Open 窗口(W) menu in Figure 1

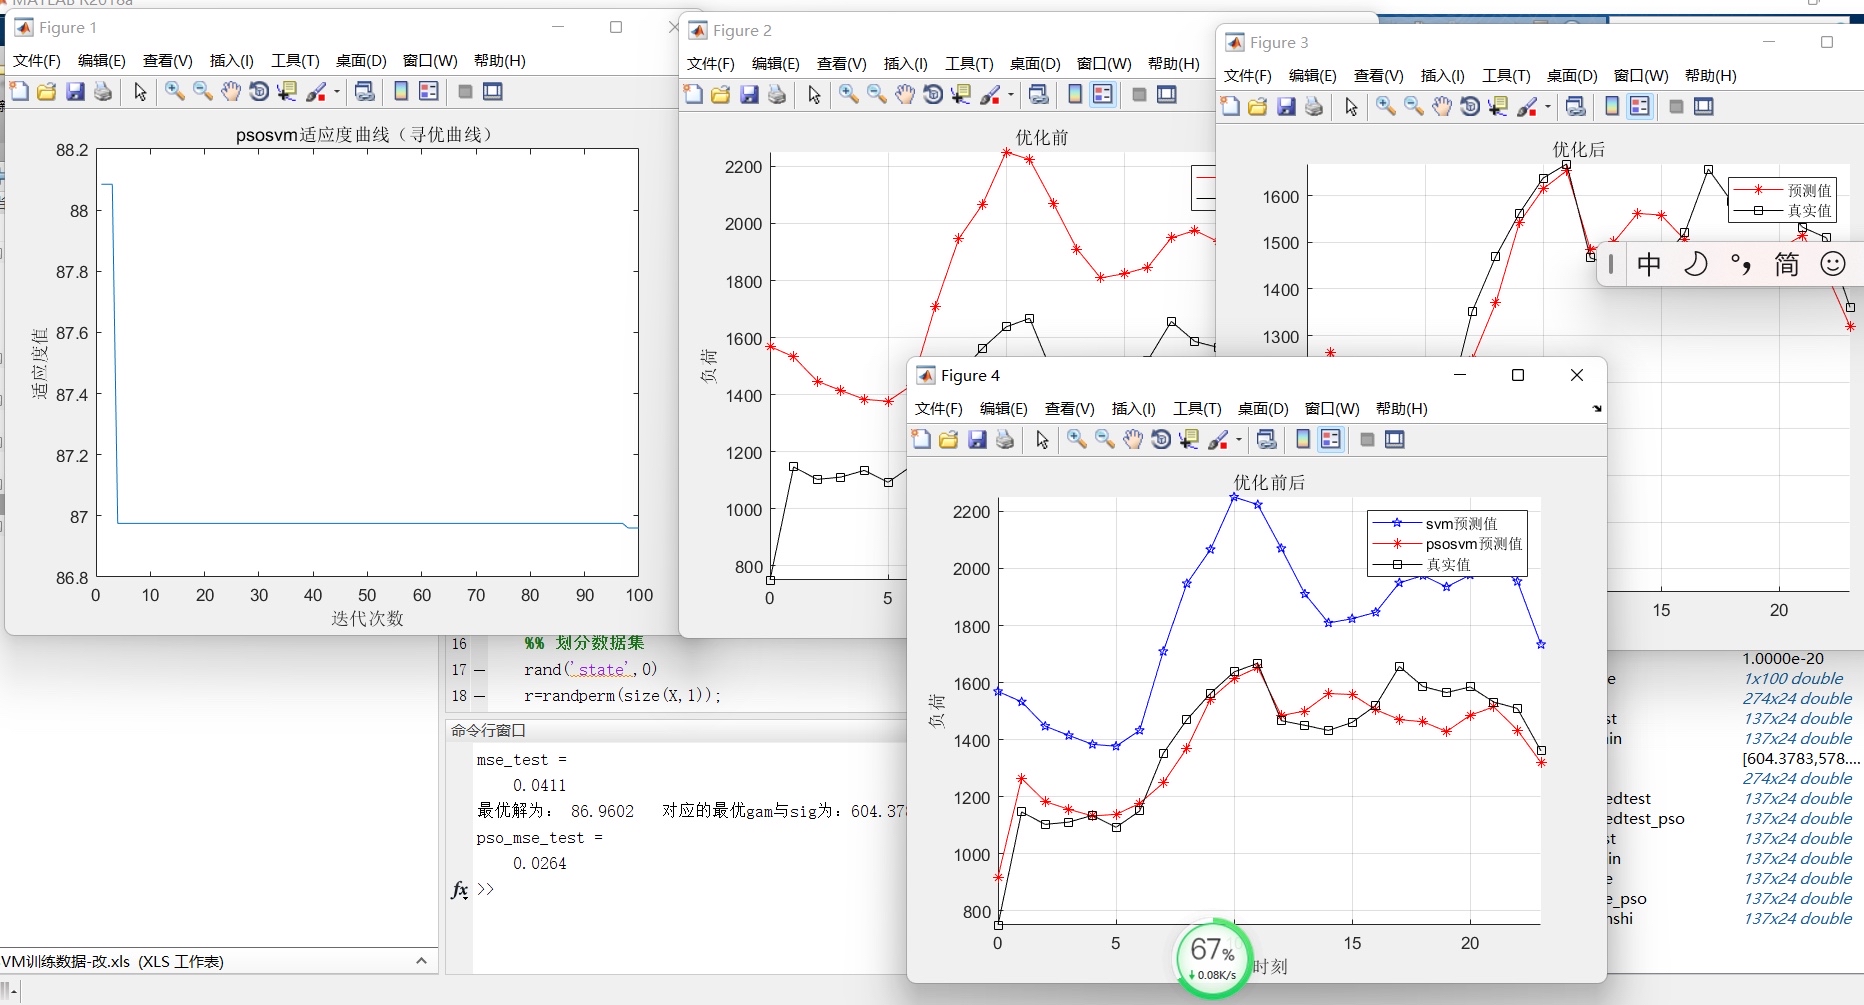(x=430, y=61)
